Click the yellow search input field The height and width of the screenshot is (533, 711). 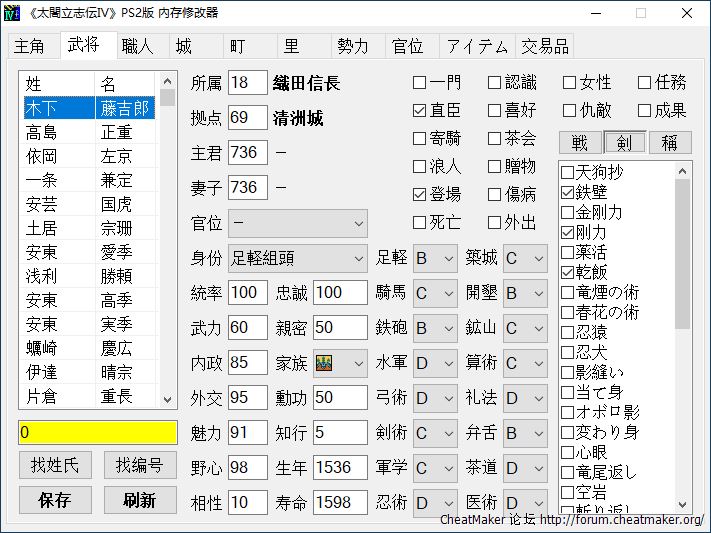click(x=97, y=432)
